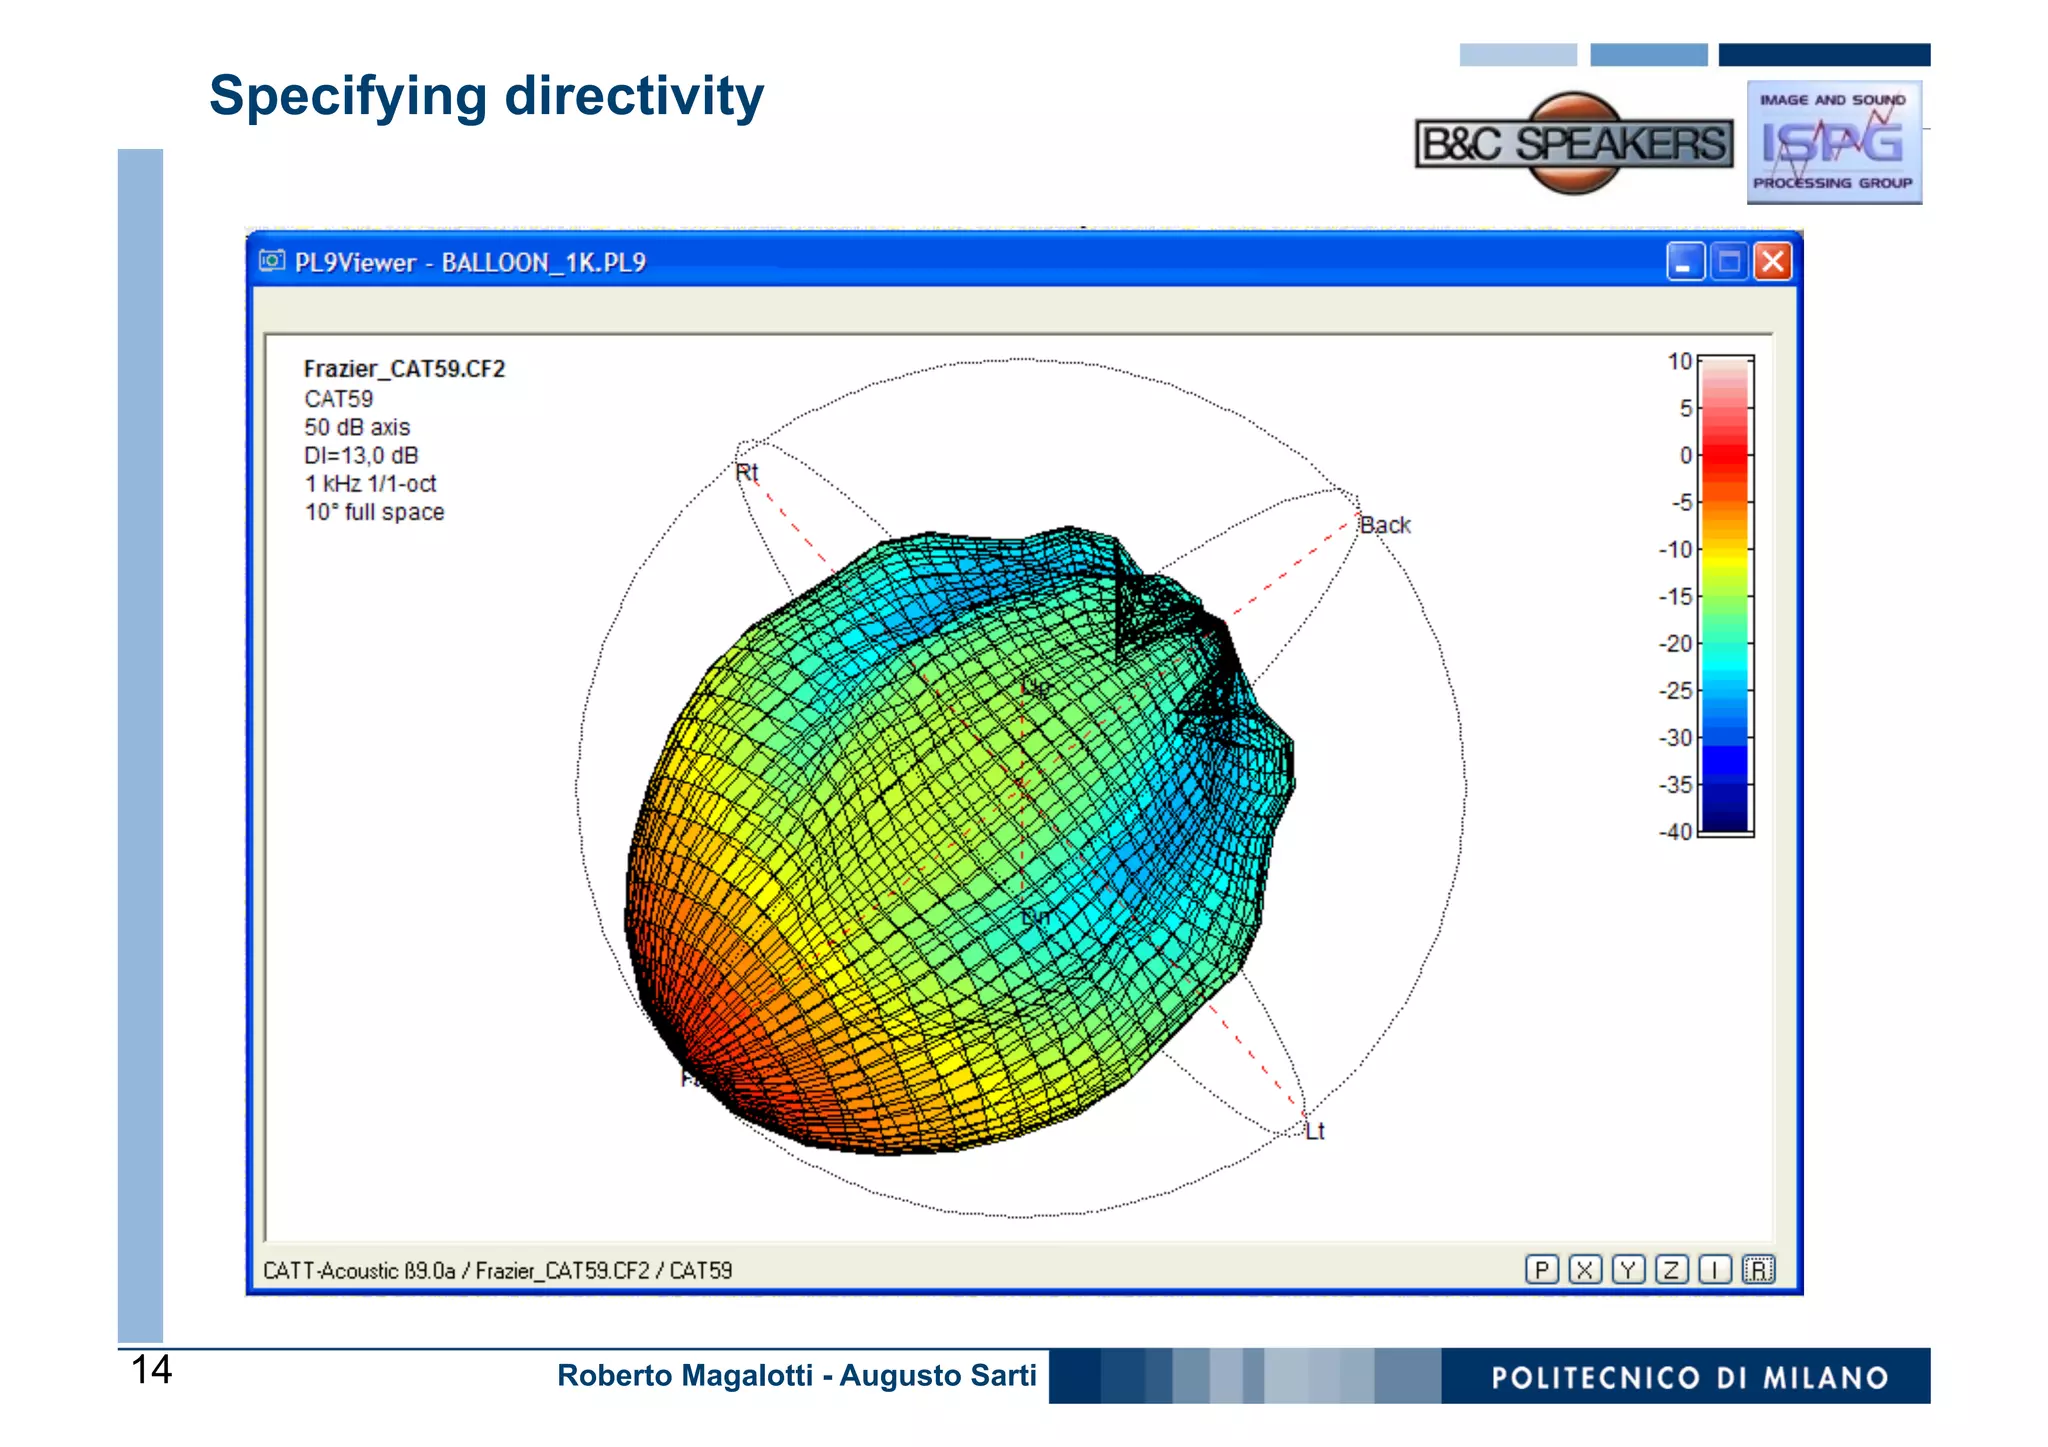Click the '10° full space' text
This screenshot has height=1447, width=2048.
tap(374, 512)
